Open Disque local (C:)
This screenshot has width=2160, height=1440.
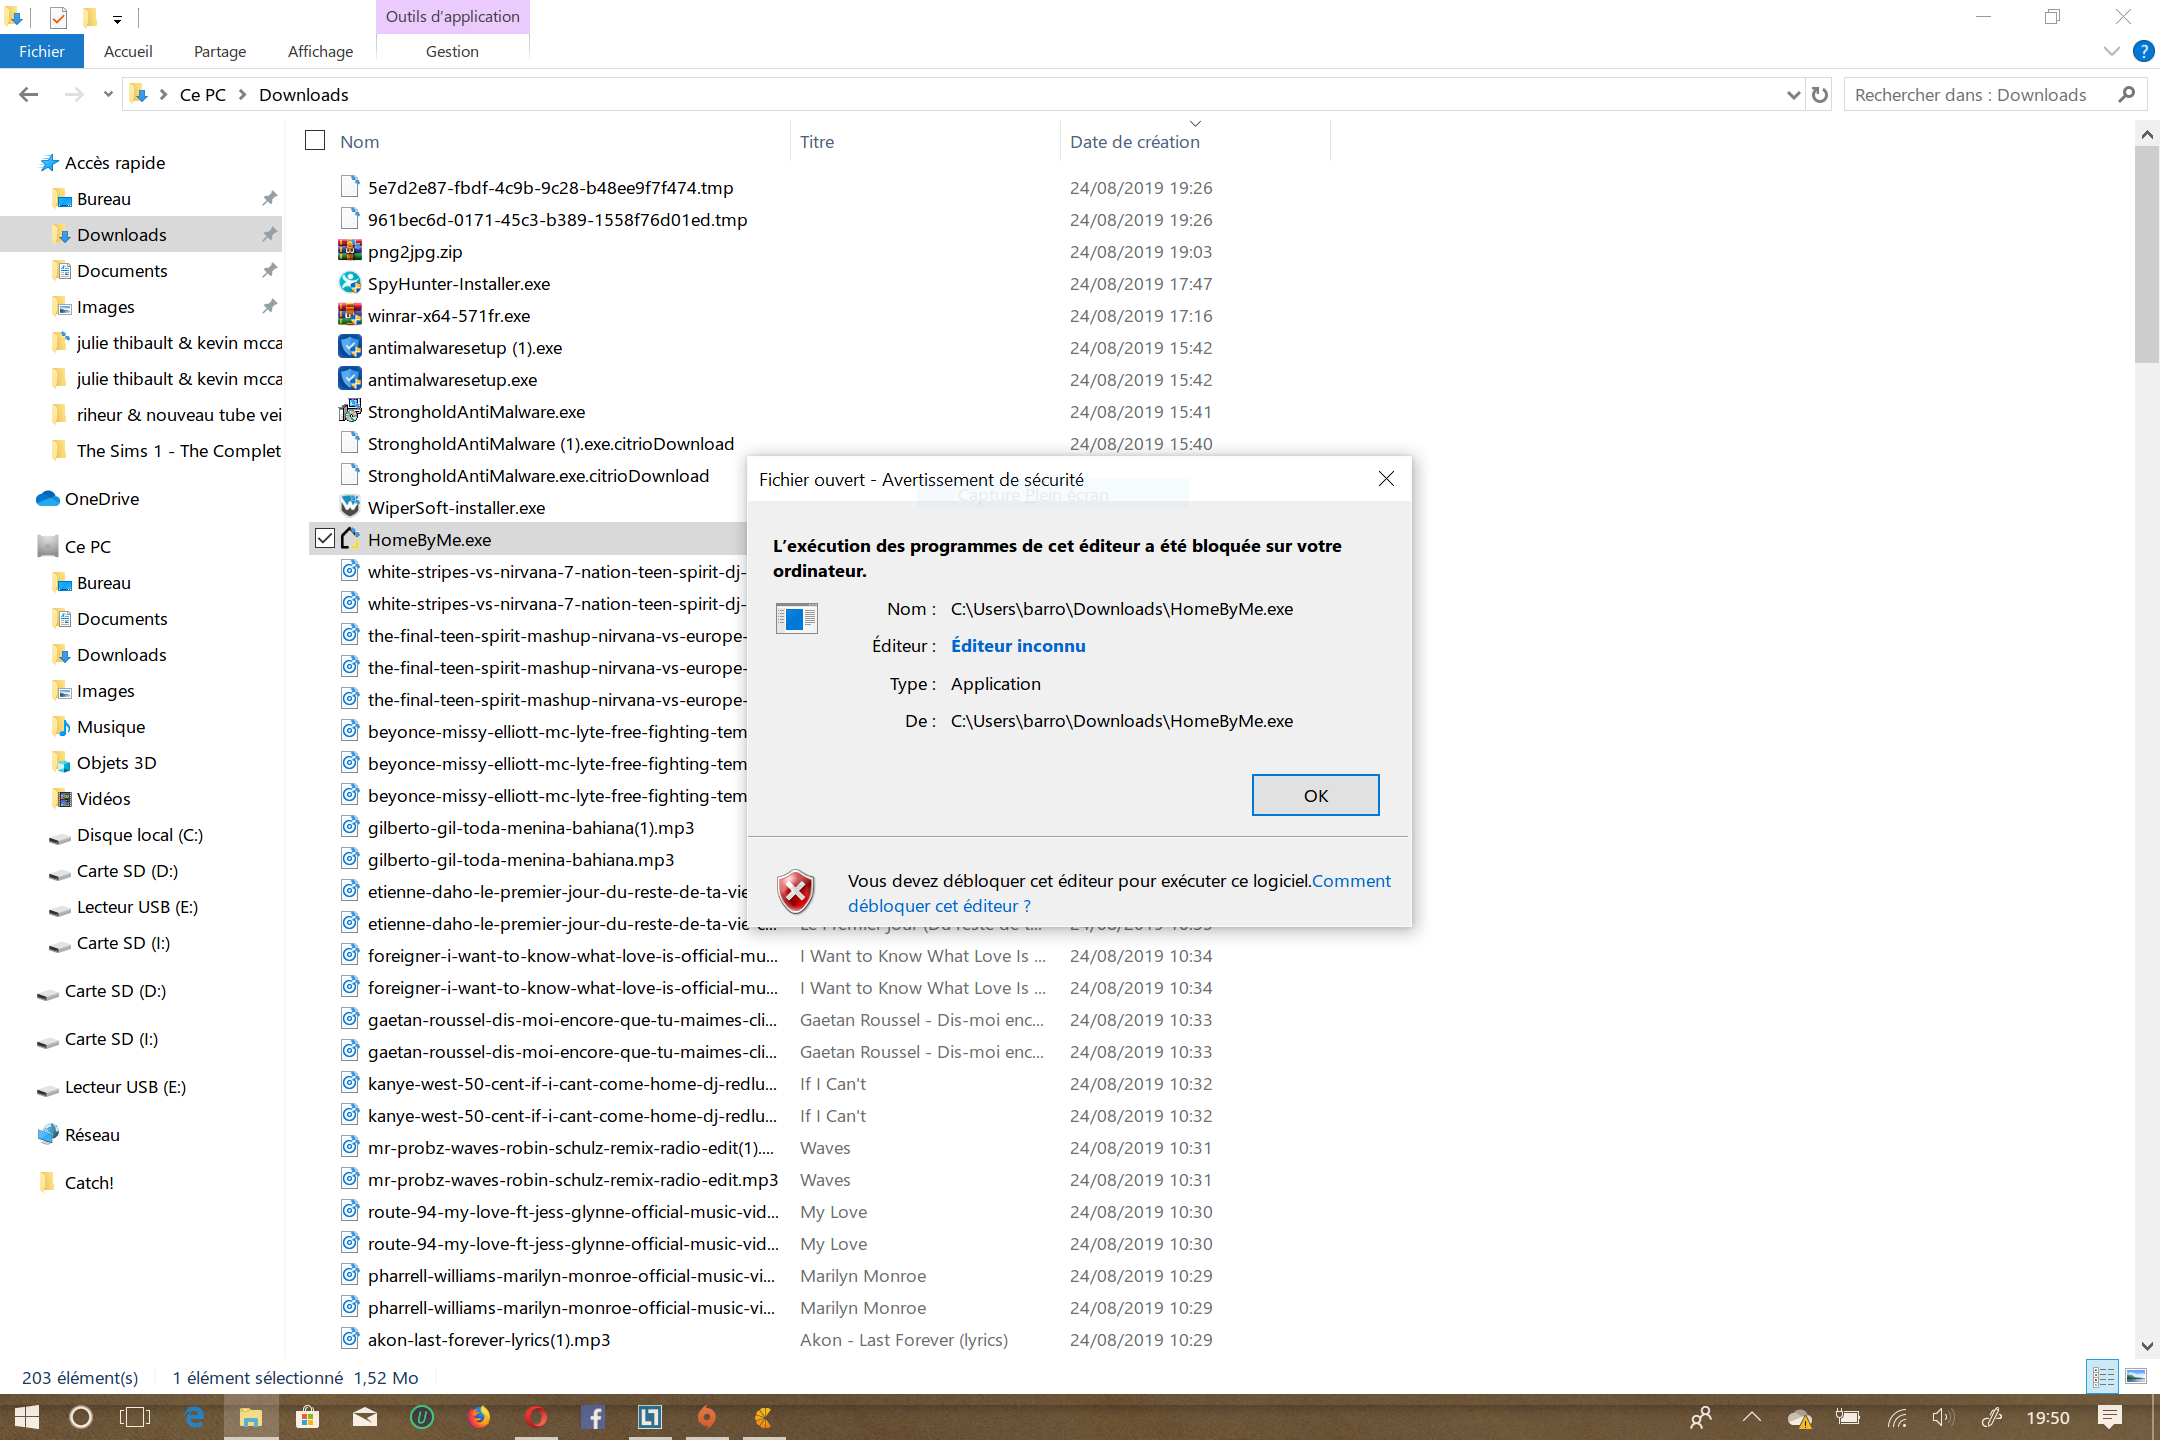pyautogui.click(x=139, y=835)
